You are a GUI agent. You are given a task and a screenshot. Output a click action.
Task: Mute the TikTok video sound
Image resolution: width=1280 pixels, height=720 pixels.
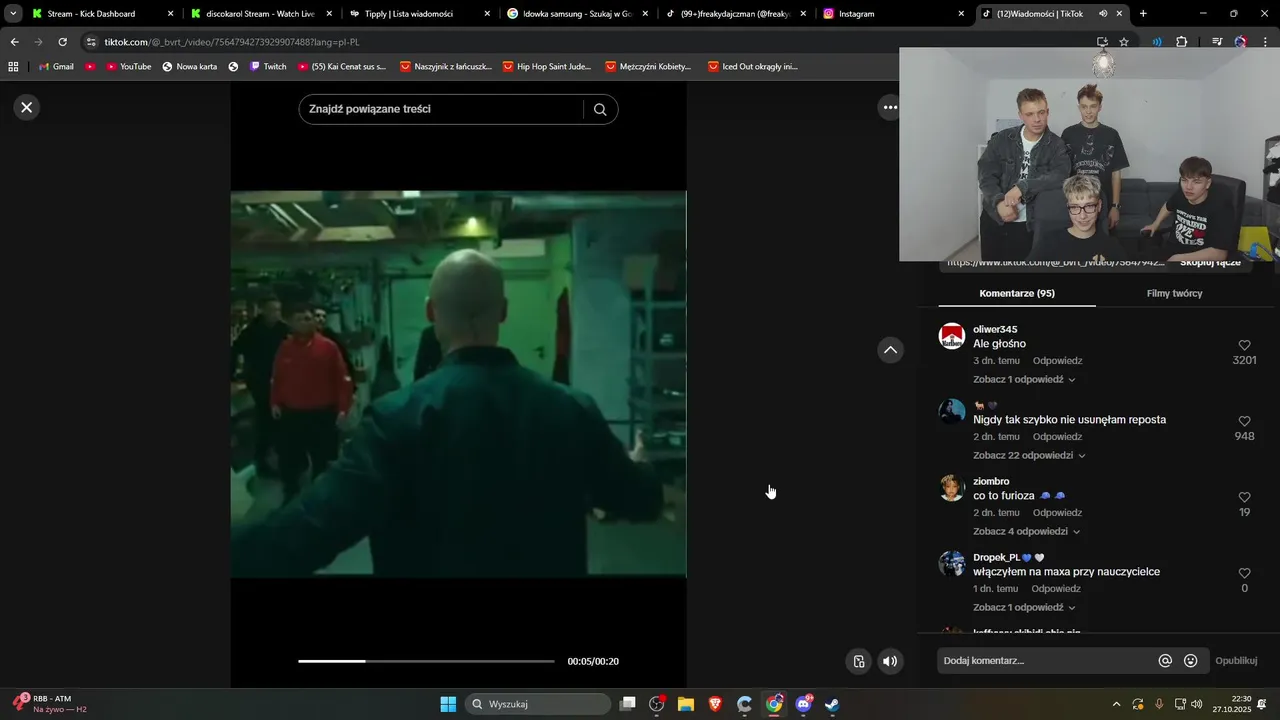click(890, 661)
